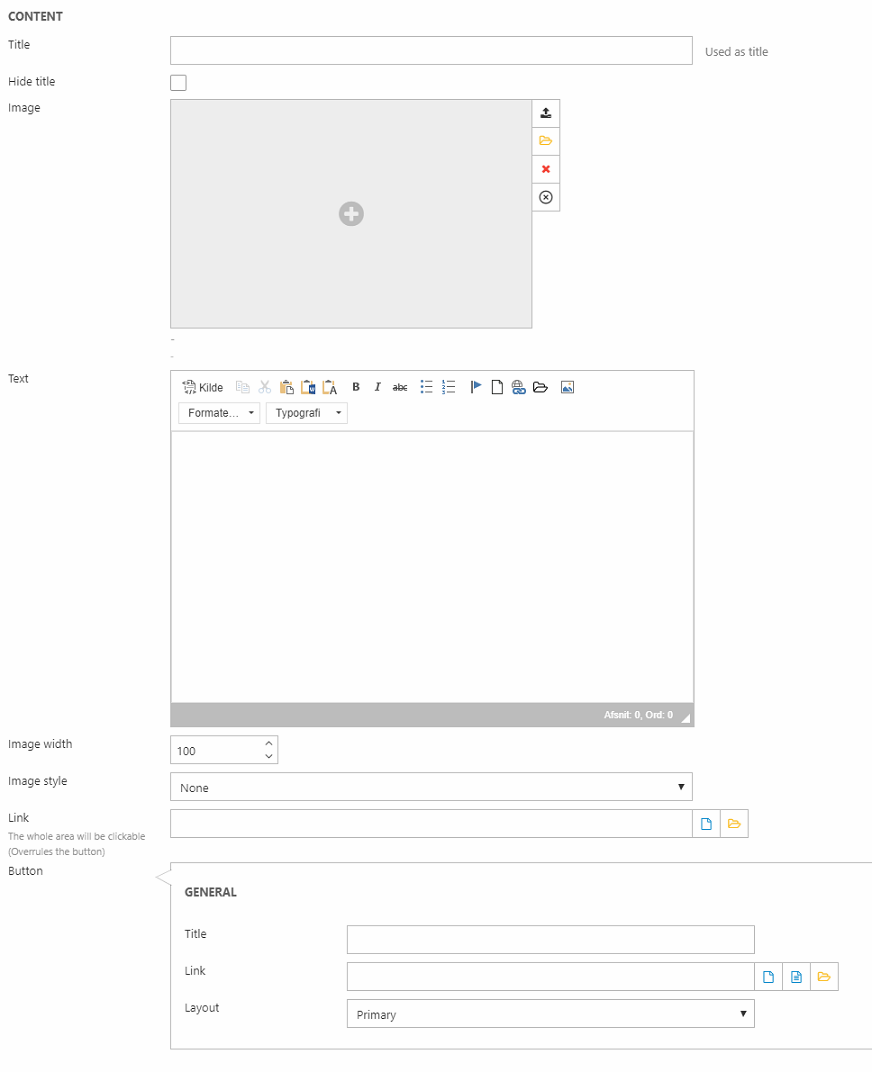Click the blank page icon in editor toolbar
The image size is (872, 1072).
[x=497, y=387]
